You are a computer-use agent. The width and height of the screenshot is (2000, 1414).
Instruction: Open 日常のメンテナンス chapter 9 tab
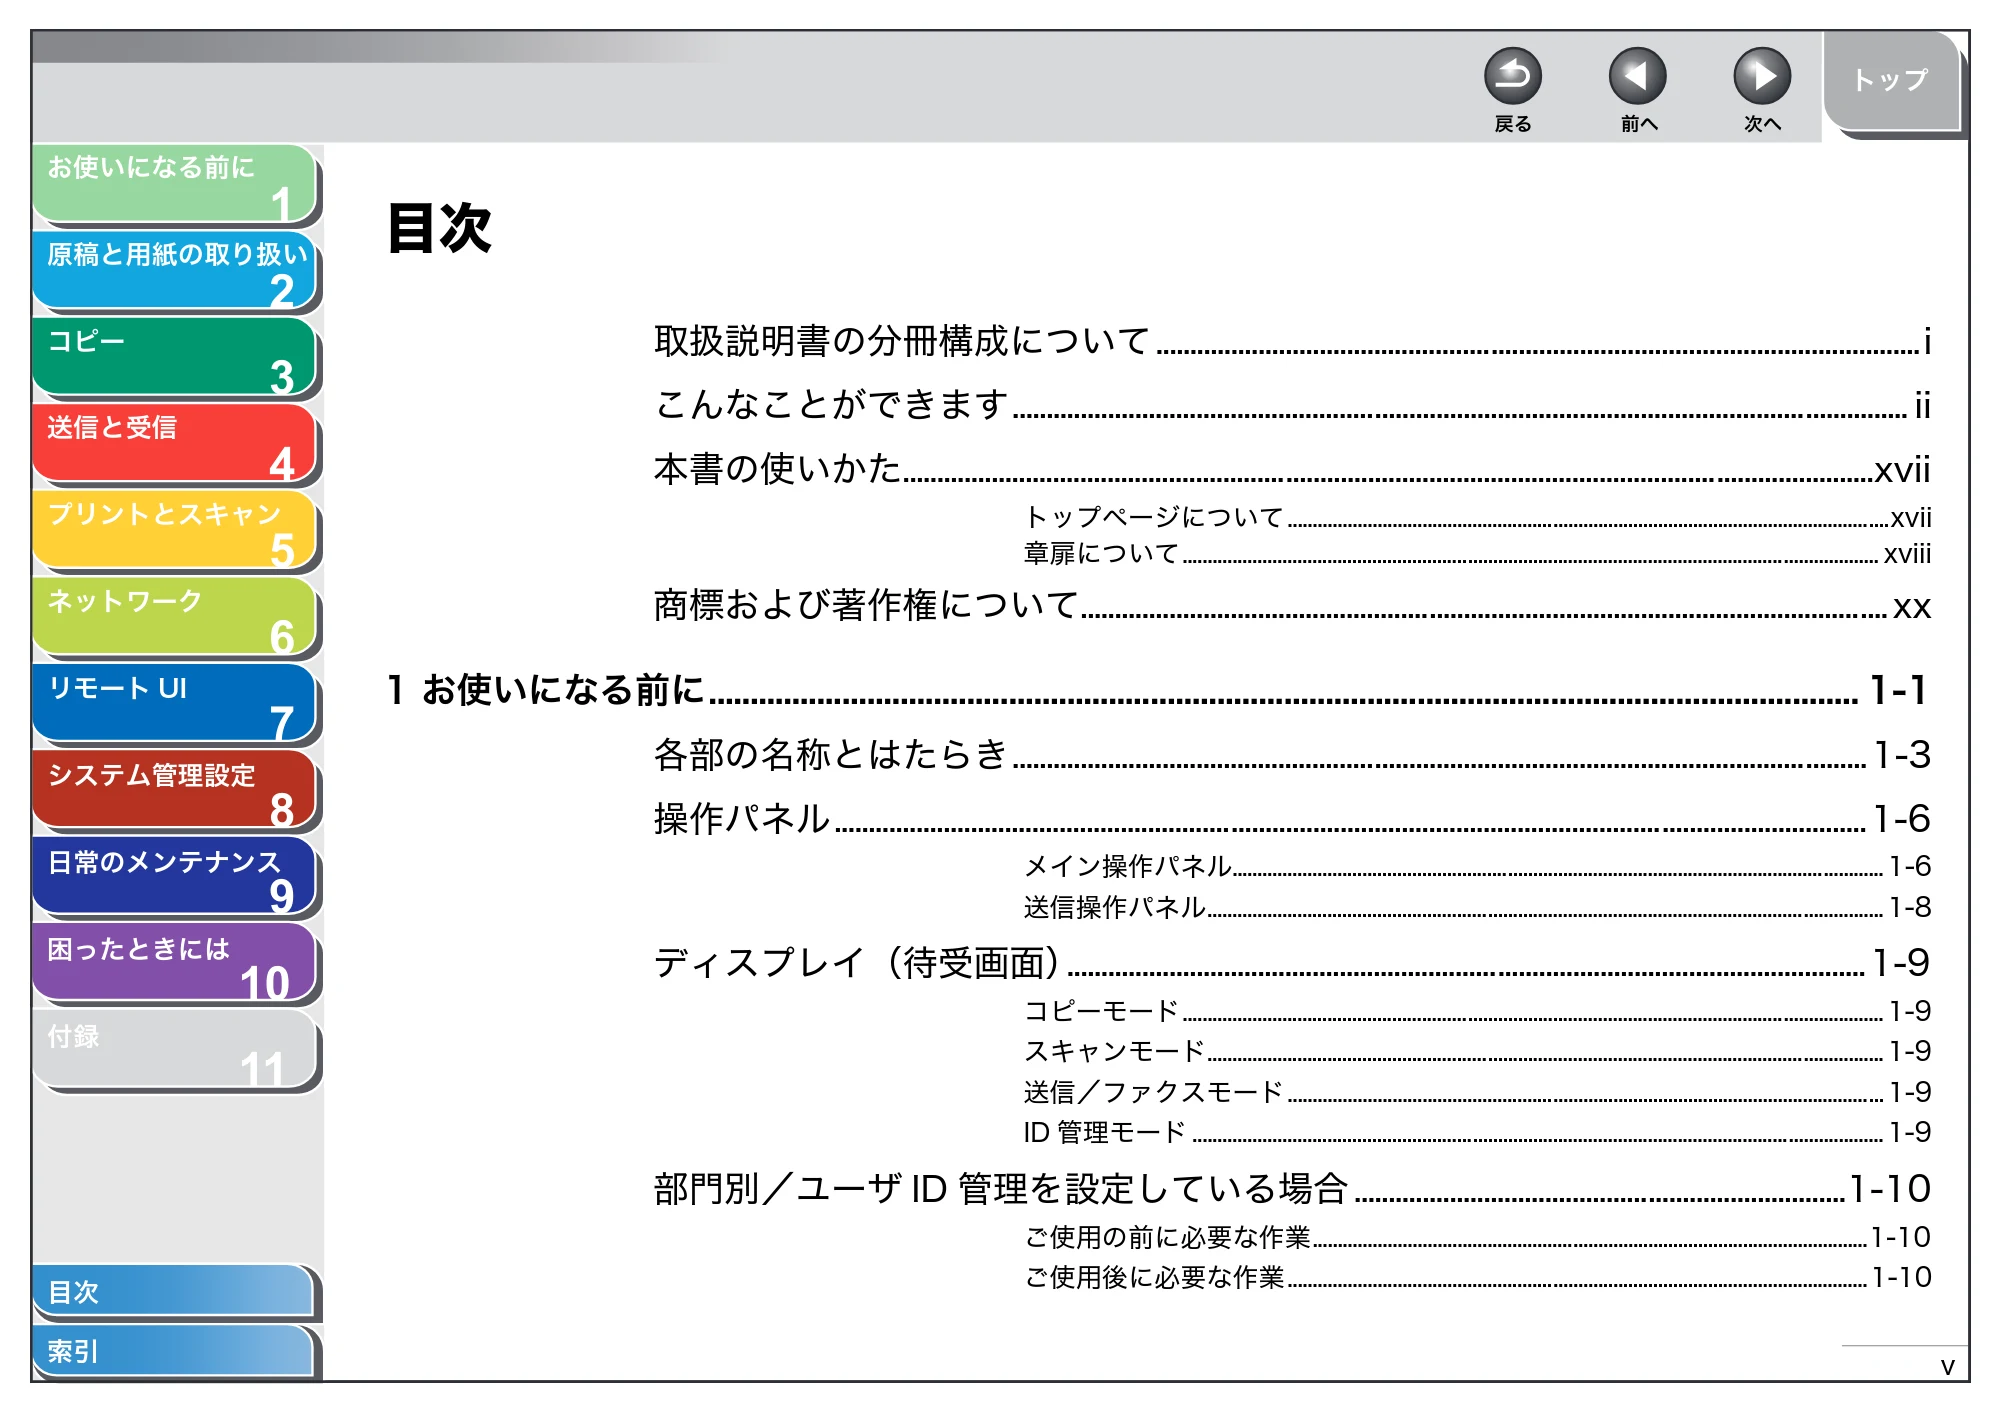[x=175, y=877]
